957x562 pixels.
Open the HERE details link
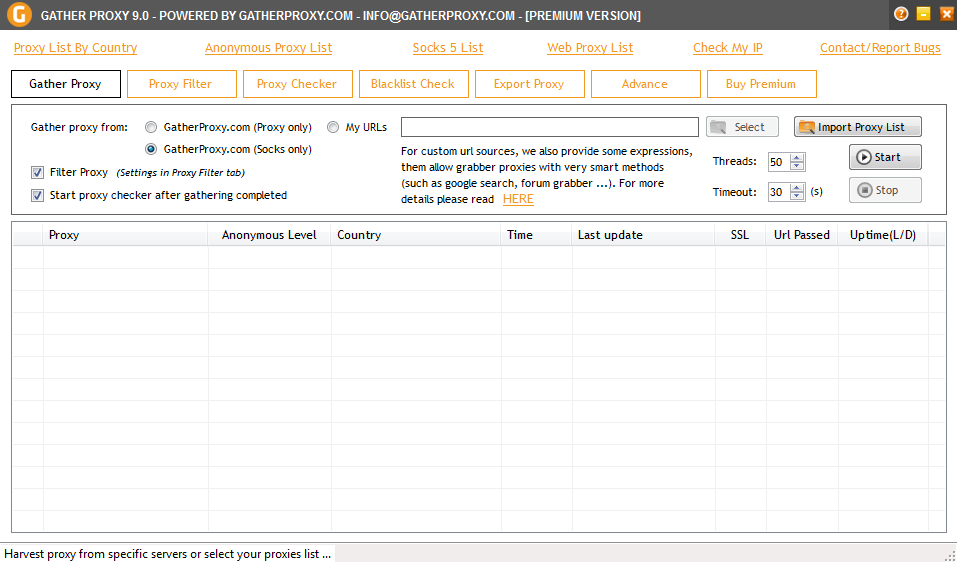(x=518, y=199)
